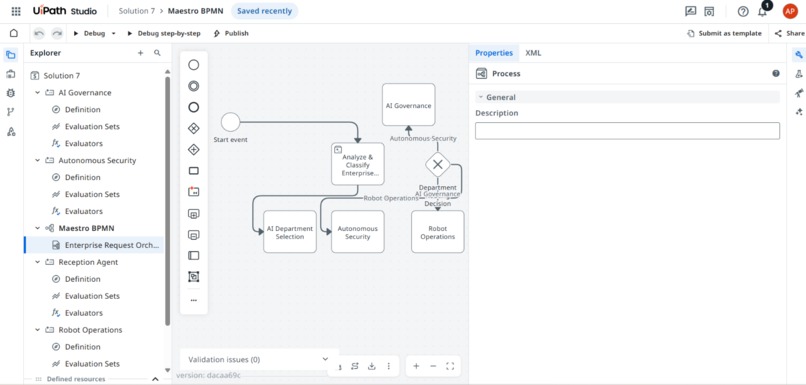Collapse the Autonomous Security tree node
The image size is (806, 385).
point(37,160)
